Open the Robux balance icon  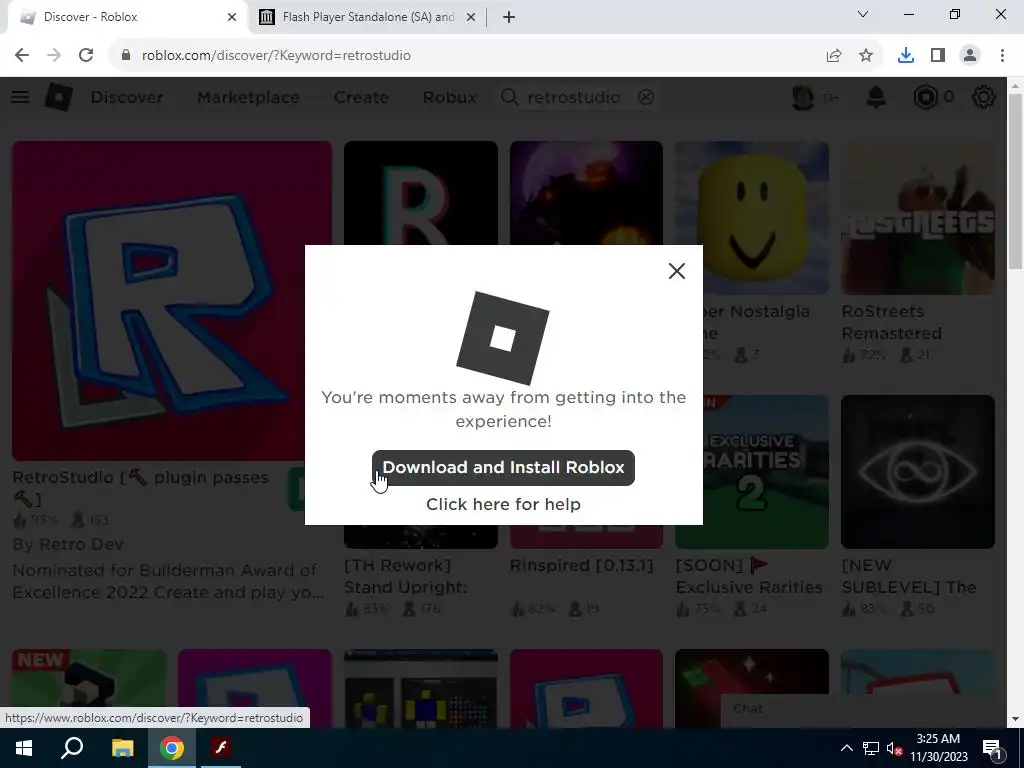coord(925,97)
